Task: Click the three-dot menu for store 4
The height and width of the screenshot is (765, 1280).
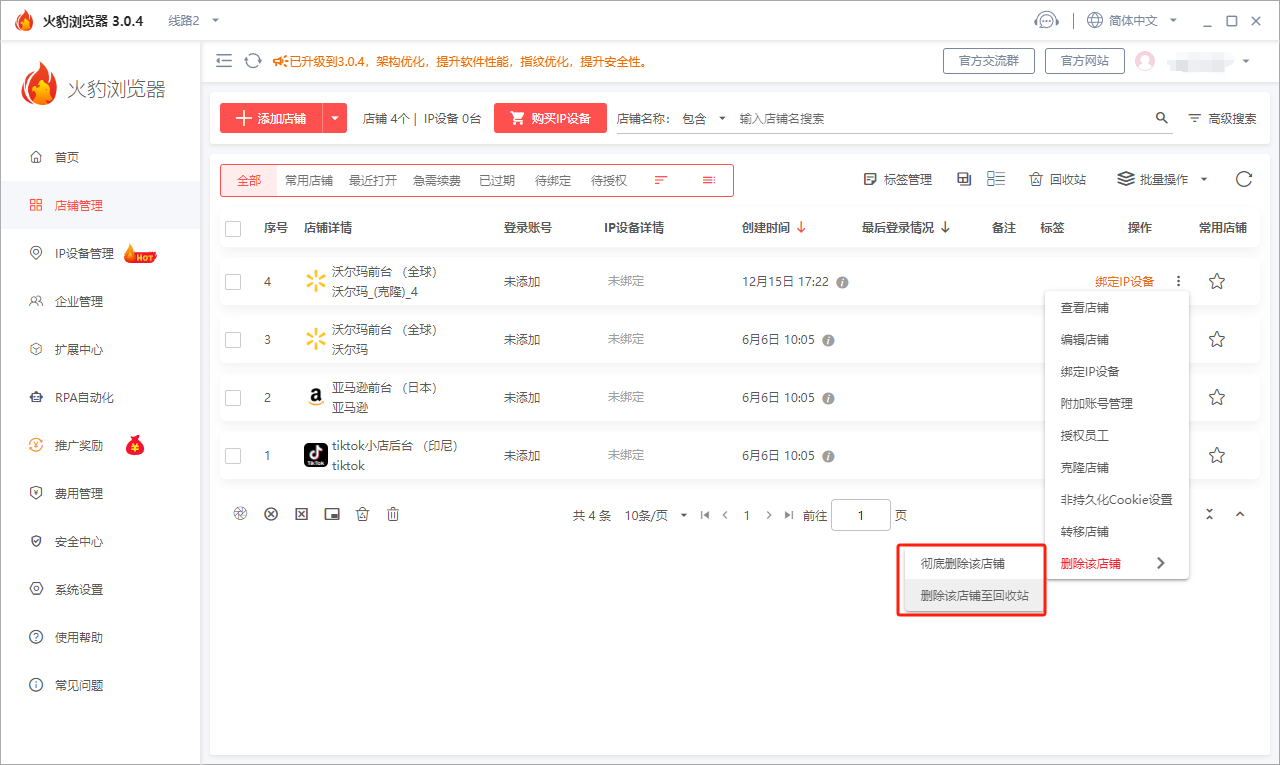Action: point(1179,282)
